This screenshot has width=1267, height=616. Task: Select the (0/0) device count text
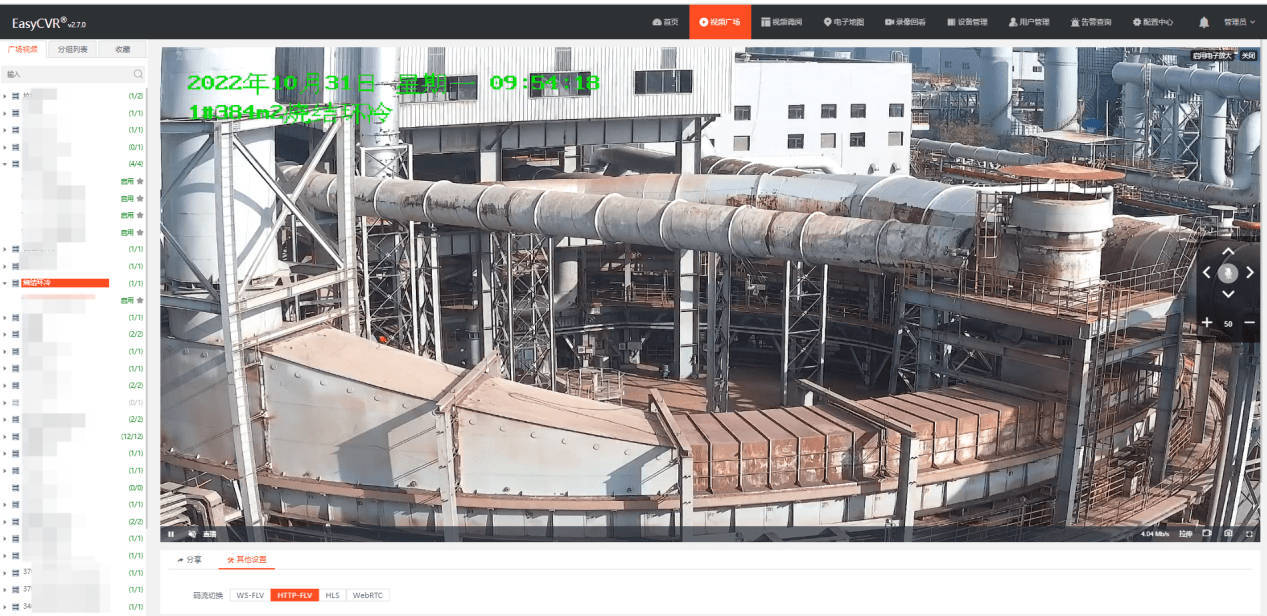[x=136, y=487]
